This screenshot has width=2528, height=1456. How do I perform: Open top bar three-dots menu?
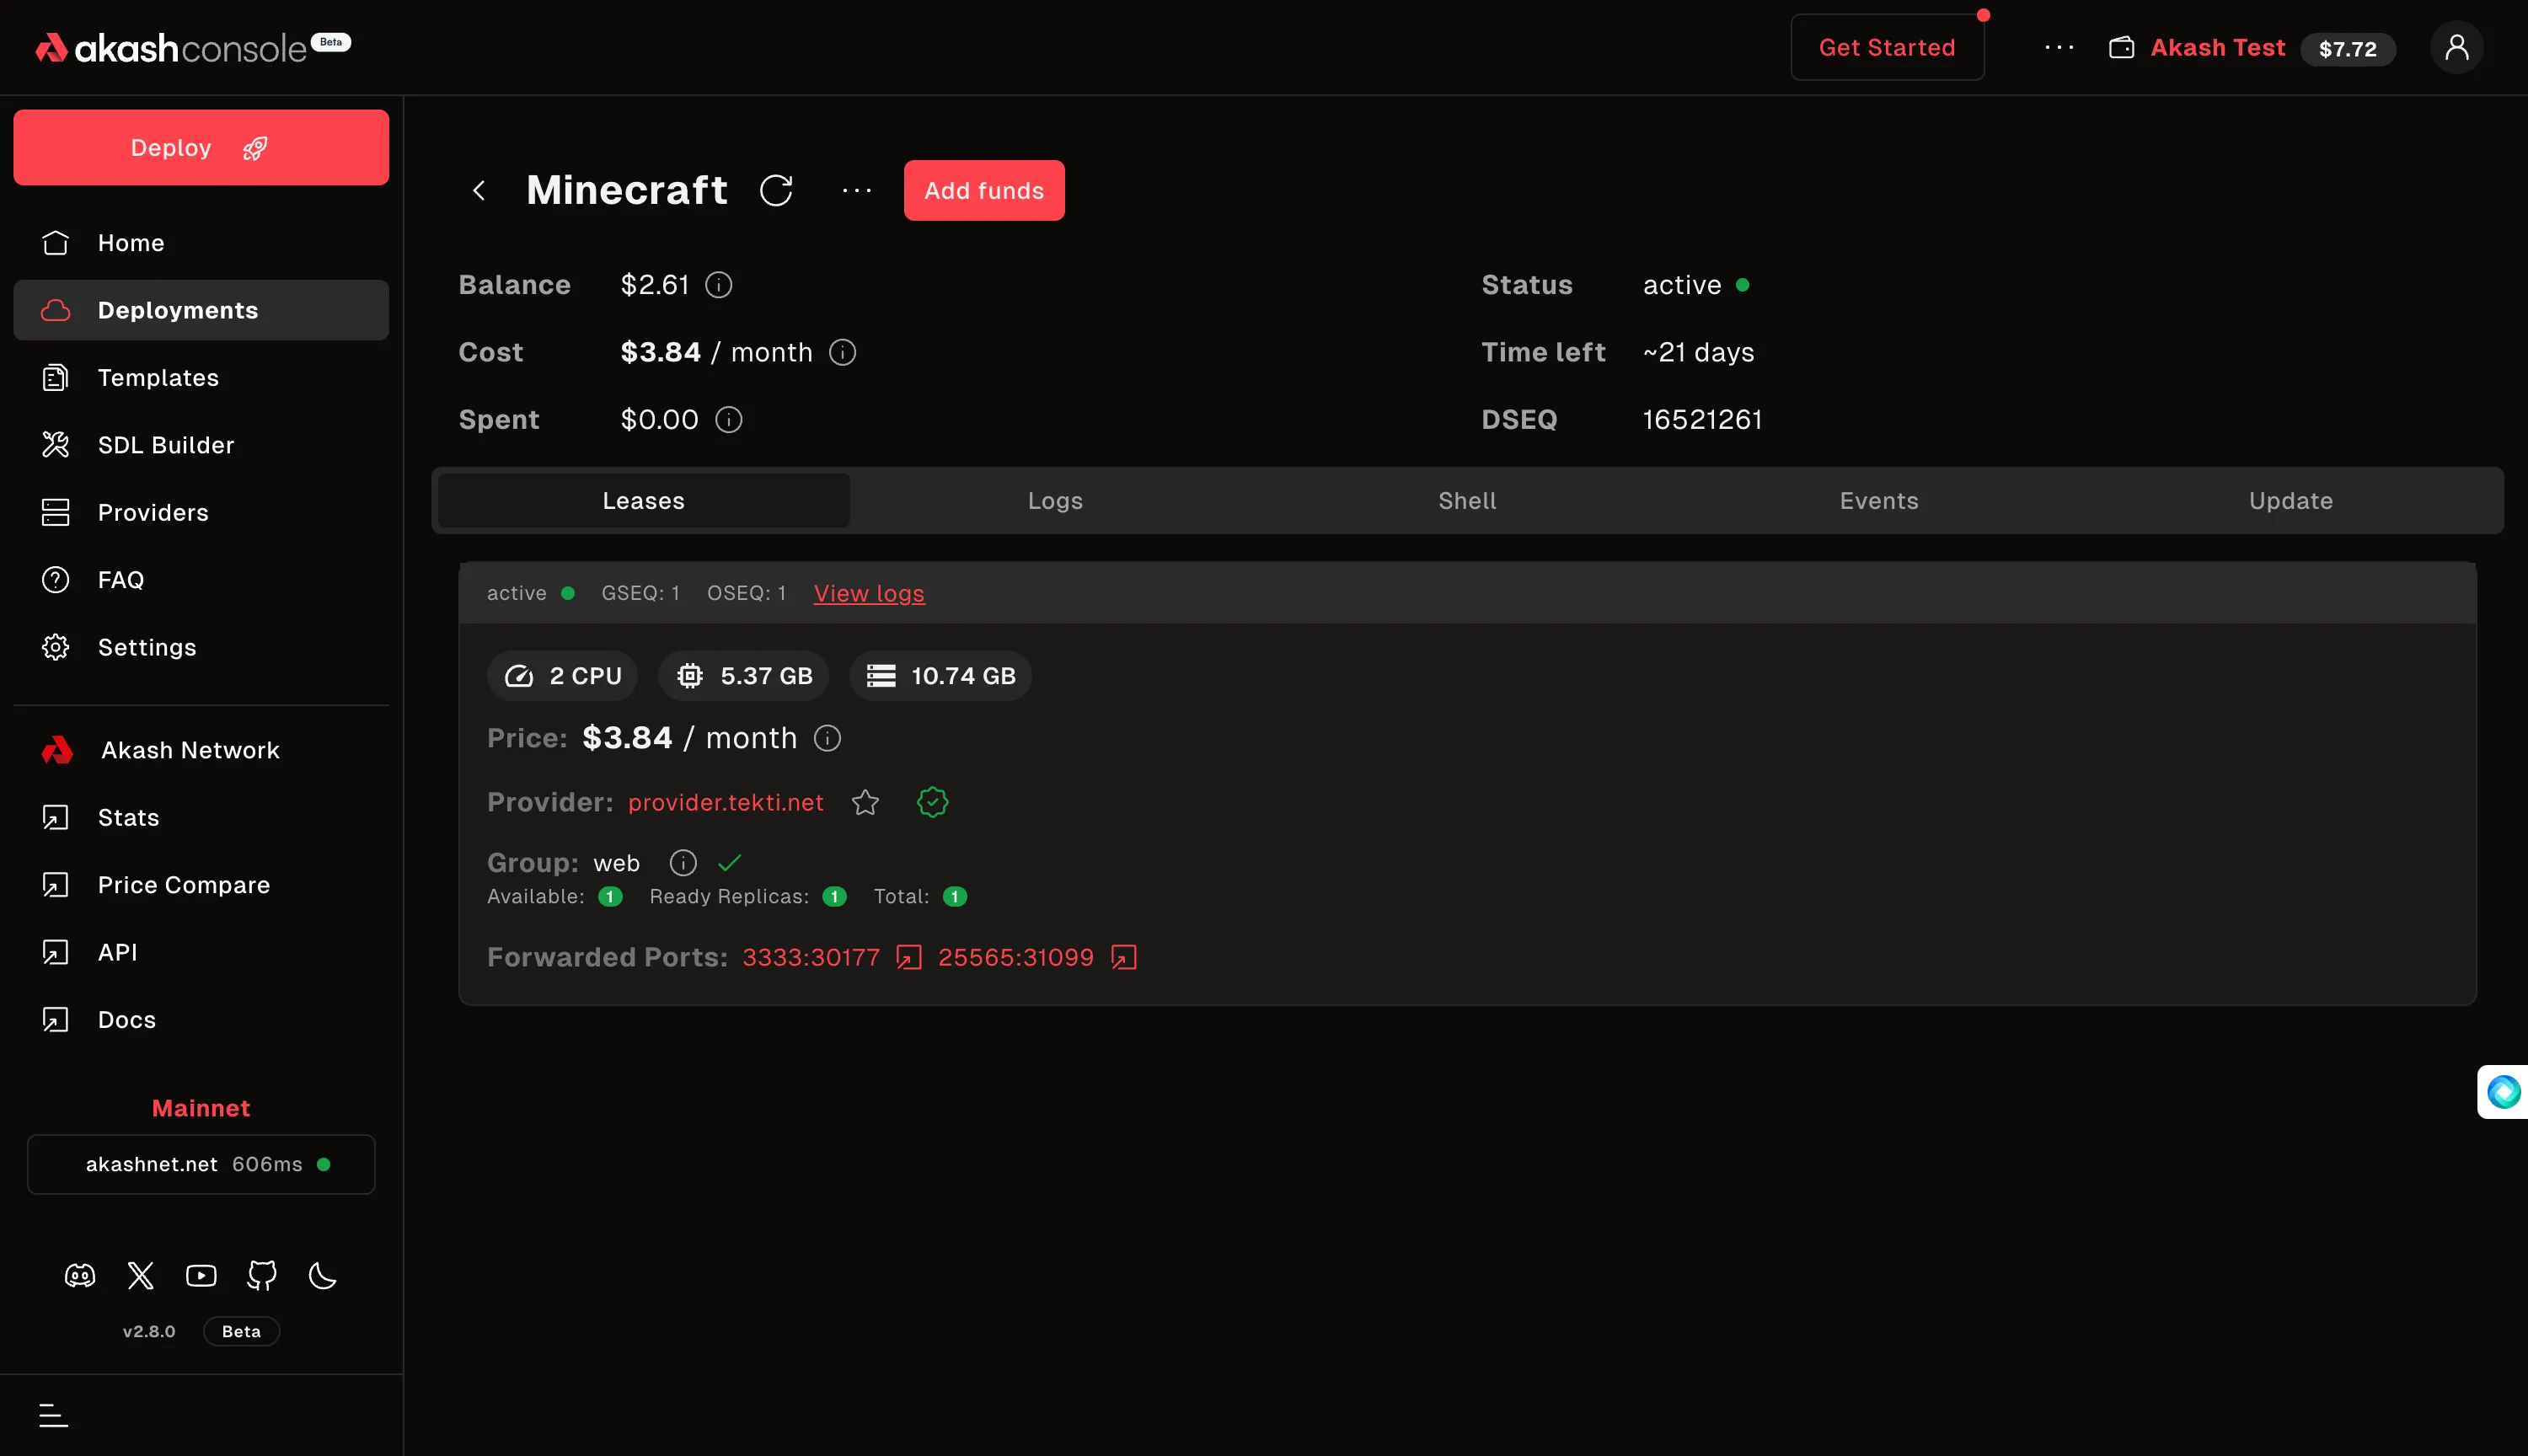(2059, 47)
